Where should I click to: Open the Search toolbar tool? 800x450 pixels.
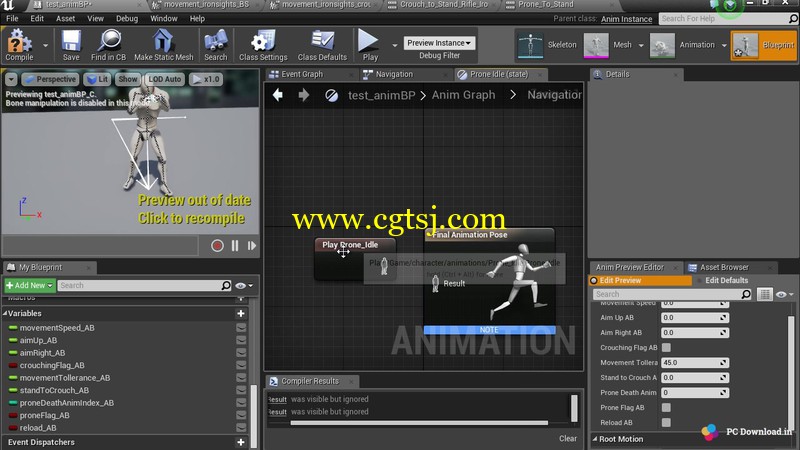(x=215, y=45)
